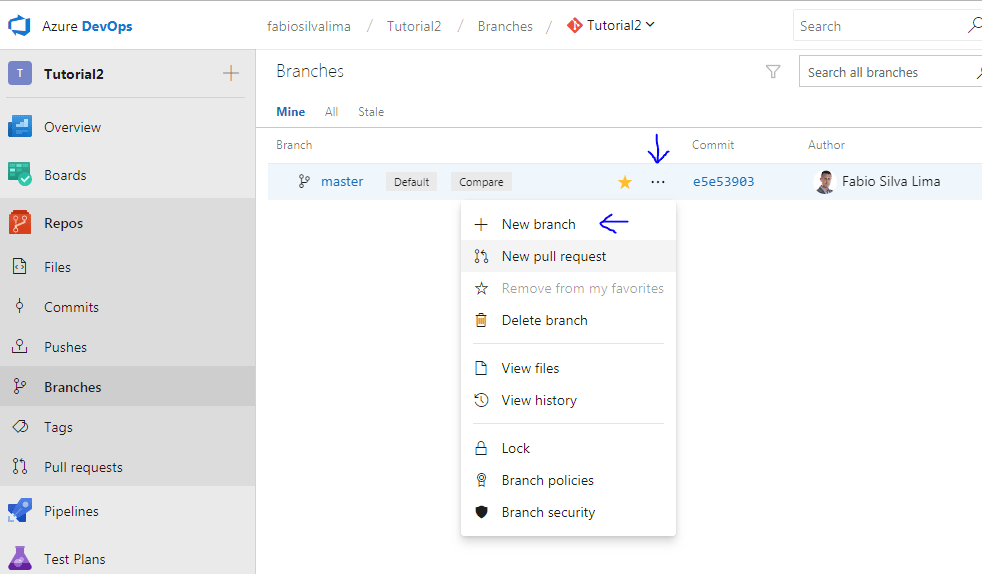982x574 pixels.
Task: Select Lock menu entry
Action: [568, 448]
